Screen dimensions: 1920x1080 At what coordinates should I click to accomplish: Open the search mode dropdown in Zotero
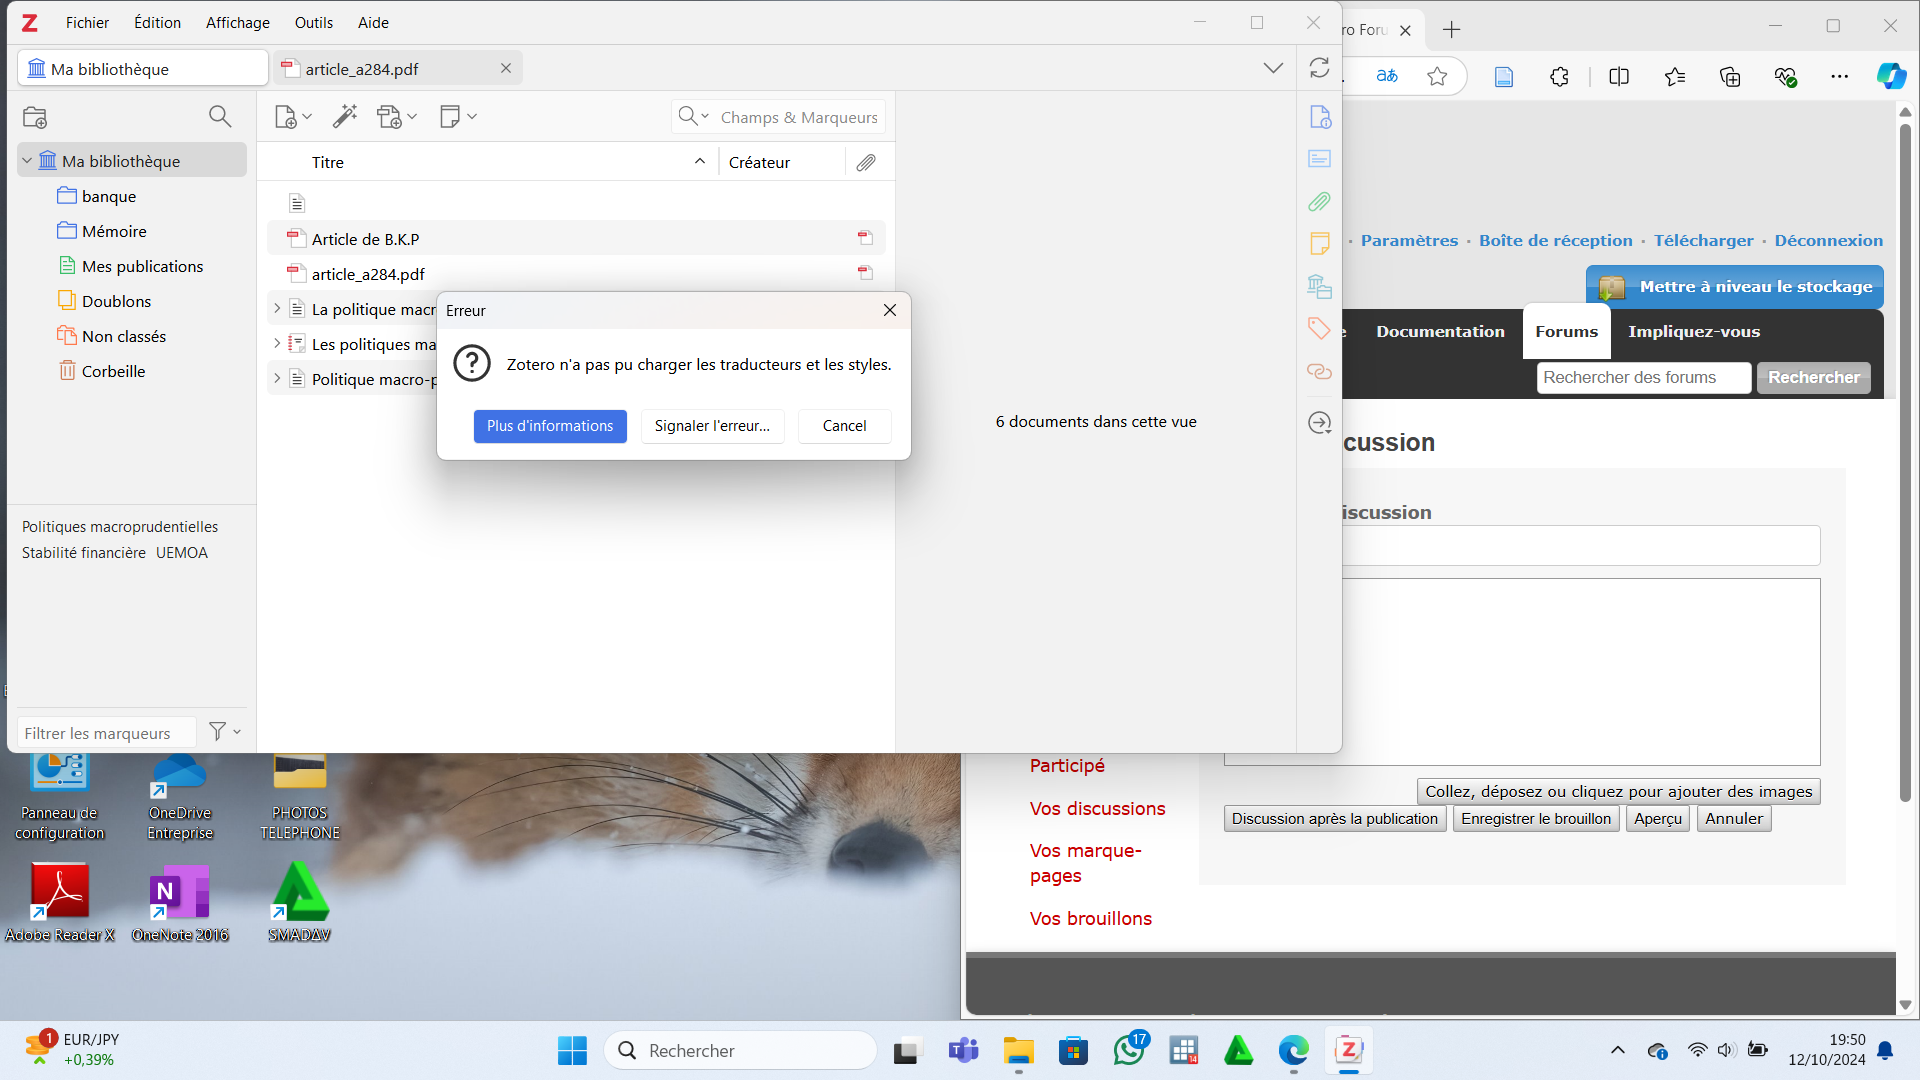(693, 117)
